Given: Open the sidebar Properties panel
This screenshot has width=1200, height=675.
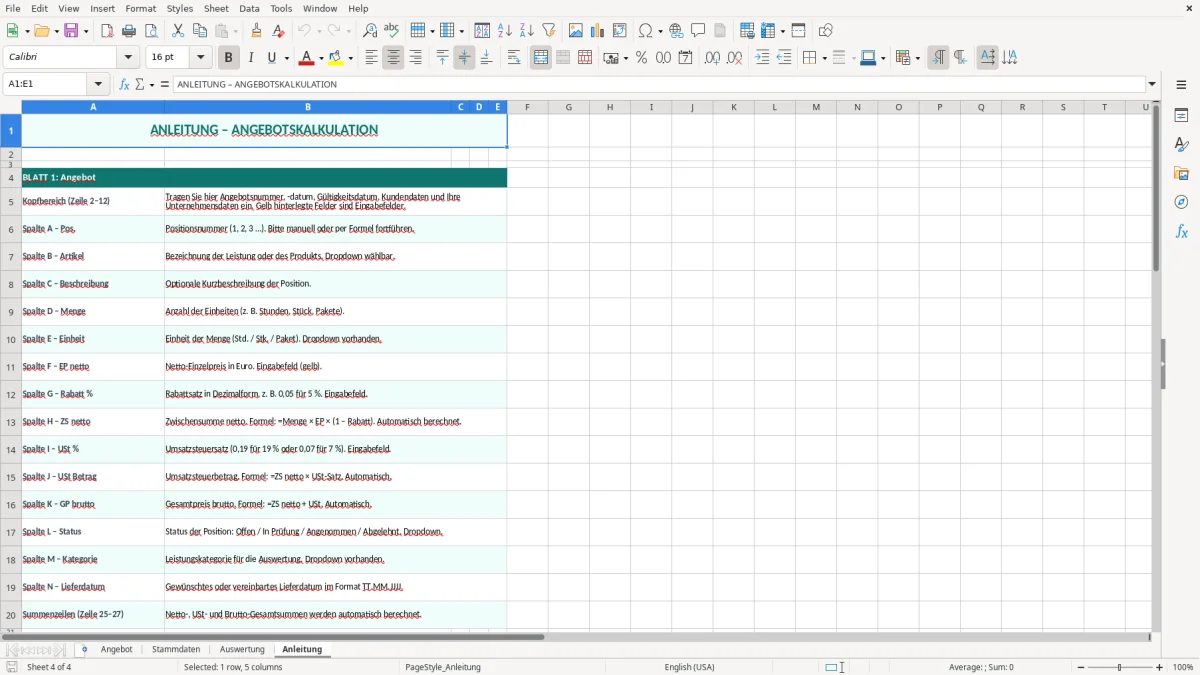Looking at the screenshot, I should click(1181, 115).
